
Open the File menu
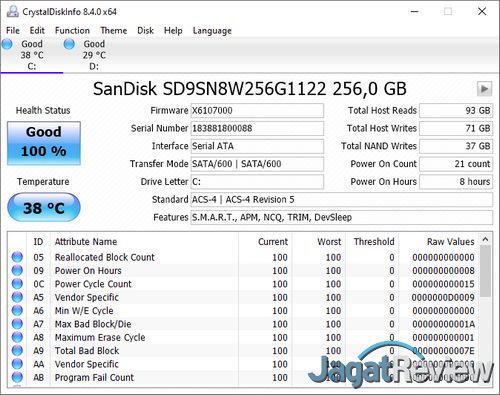pos(13,31)
